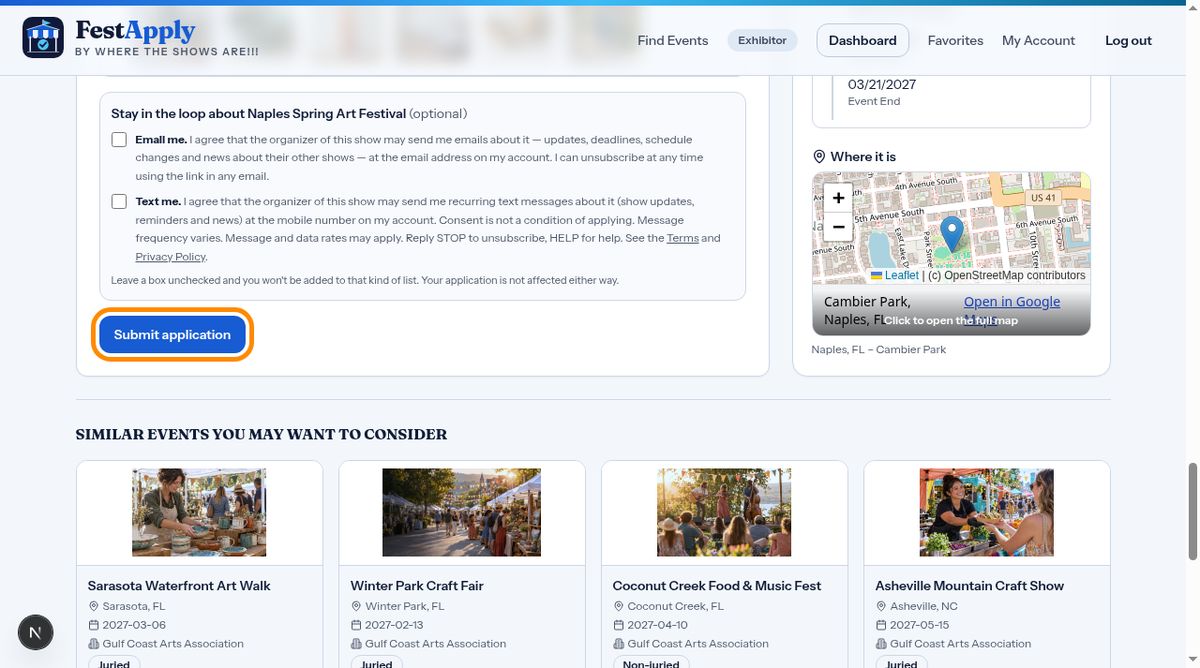Open the Winter Park Craft Fair photo
Image resolution: width=1200 pixels, height=668 pixels.
click(462, 513)
